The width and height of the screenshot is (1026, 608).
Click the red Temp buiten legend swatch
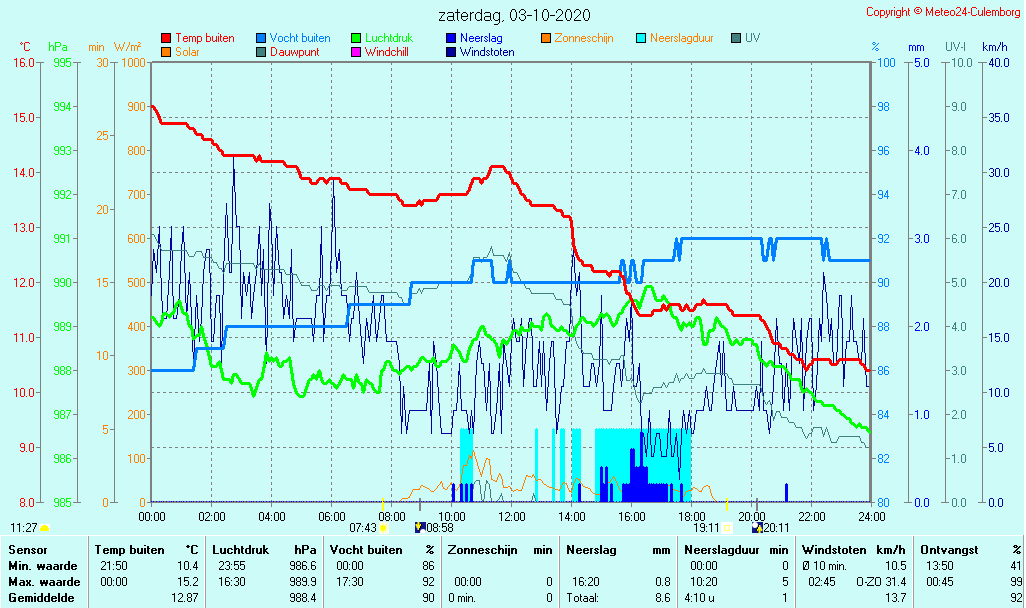166,38
